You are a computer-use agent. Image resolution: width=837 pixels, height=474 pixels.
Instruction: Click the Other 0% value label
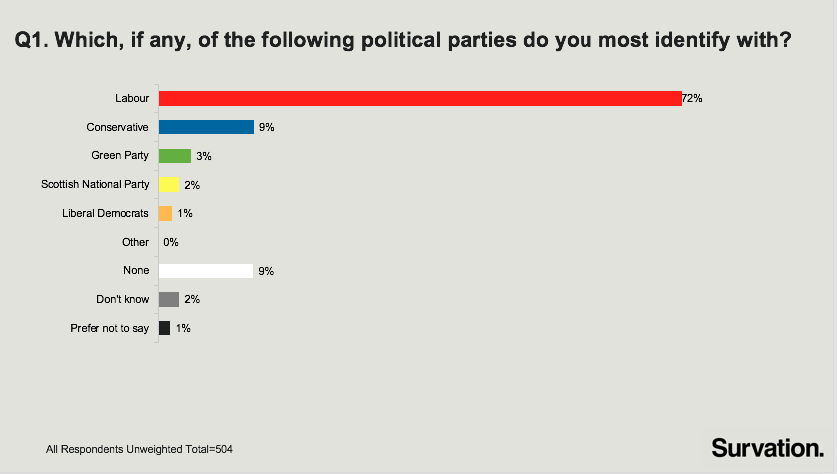click(171, 242)
